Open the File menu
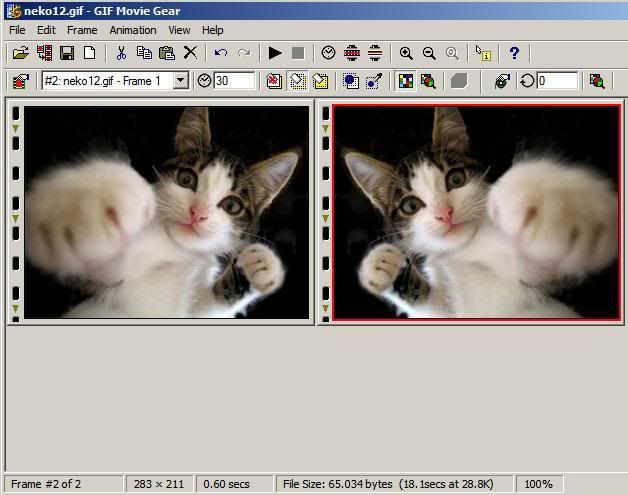The height and width of the screenshot is (495, 628). click(17, 30)
